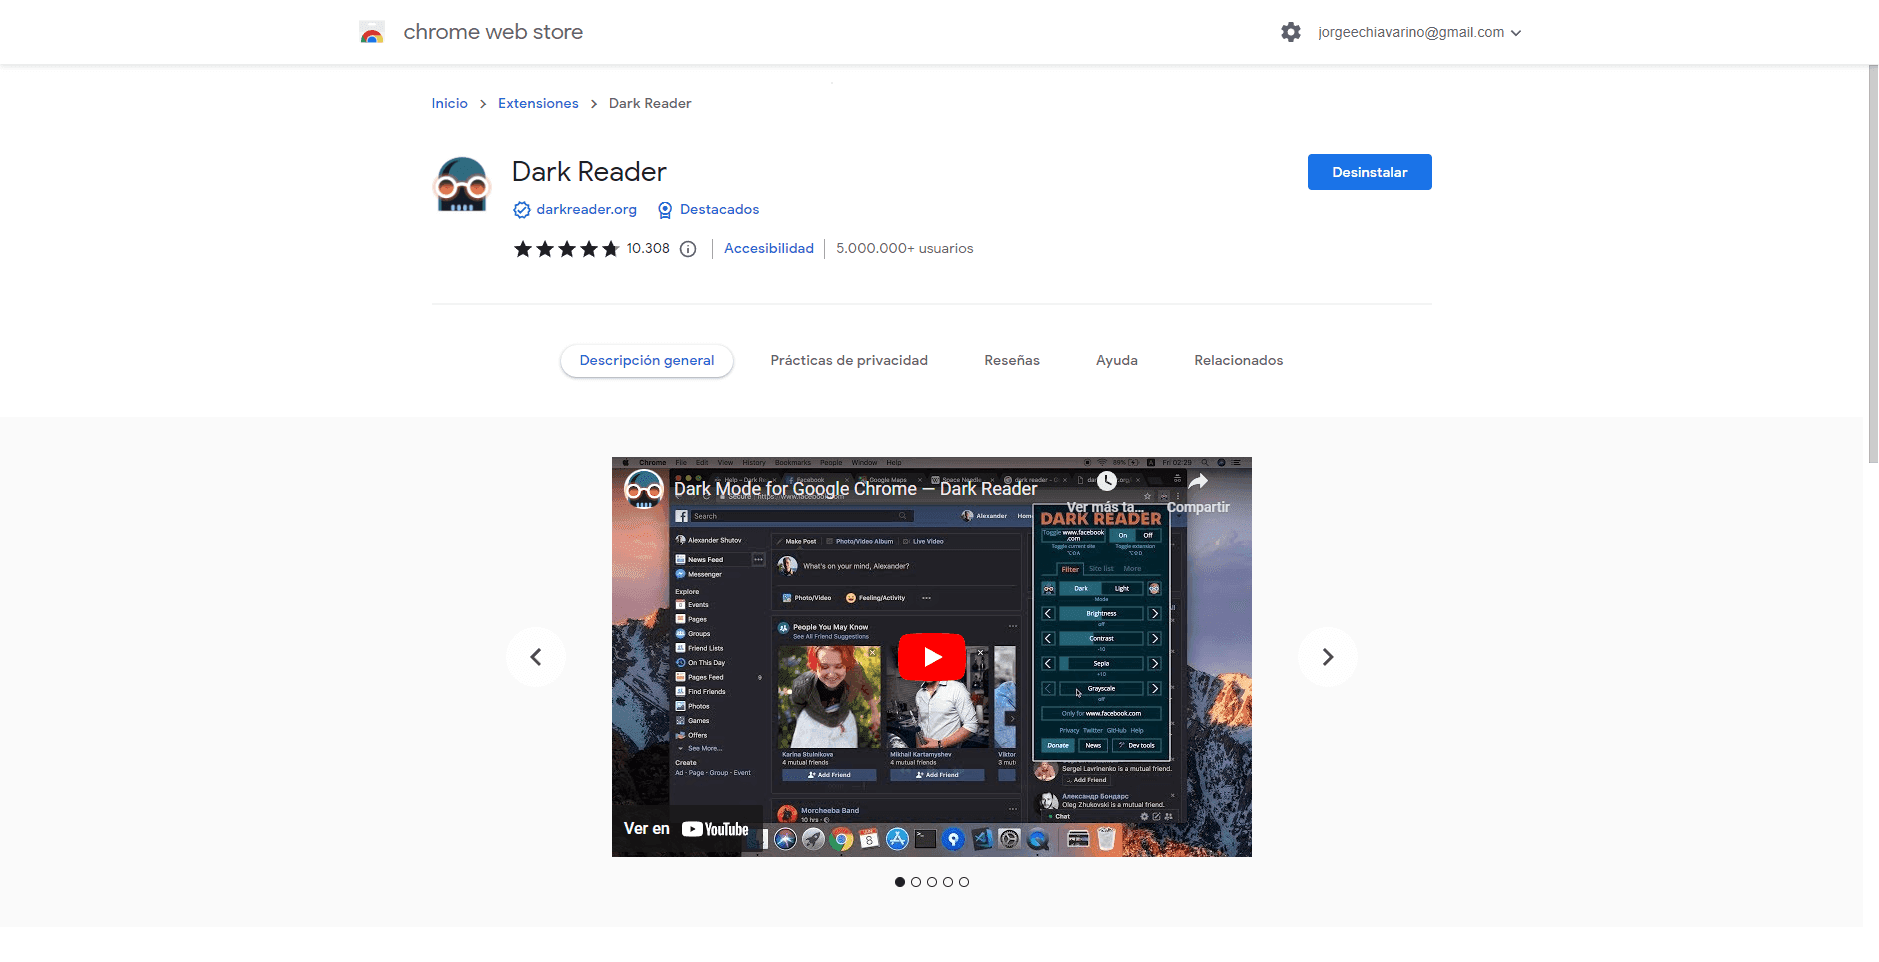Image resolution: width=1879 pixels, height=962 pixels.
Task: Open settings via the gear icon
Action: 1291,32
